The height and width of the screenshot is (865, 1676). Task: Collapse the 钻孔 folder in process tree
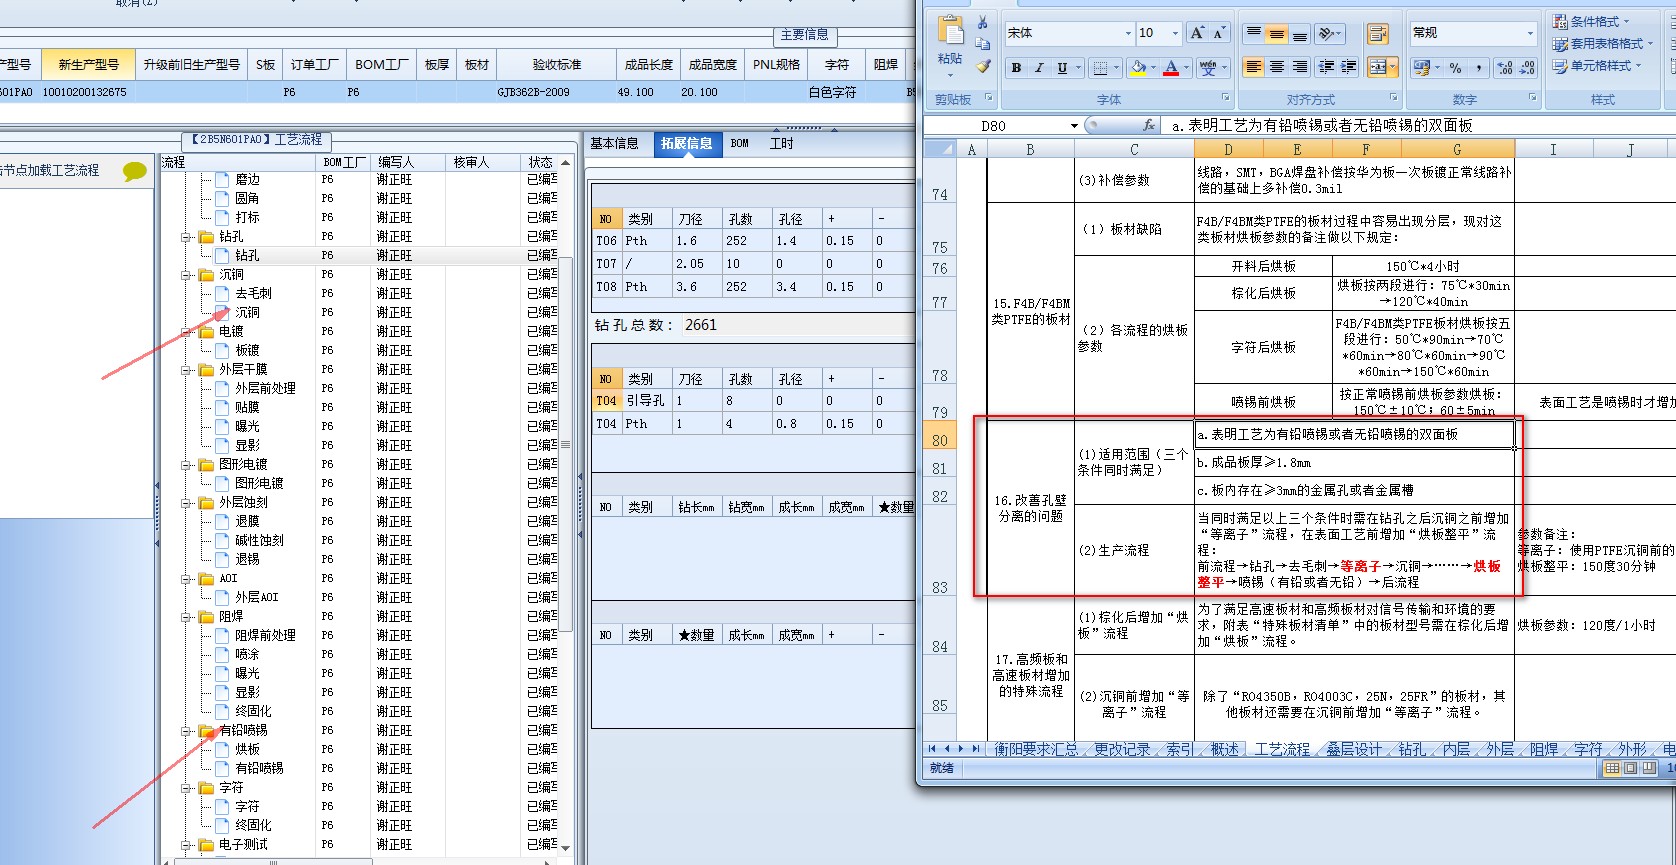tap(186, 237)
